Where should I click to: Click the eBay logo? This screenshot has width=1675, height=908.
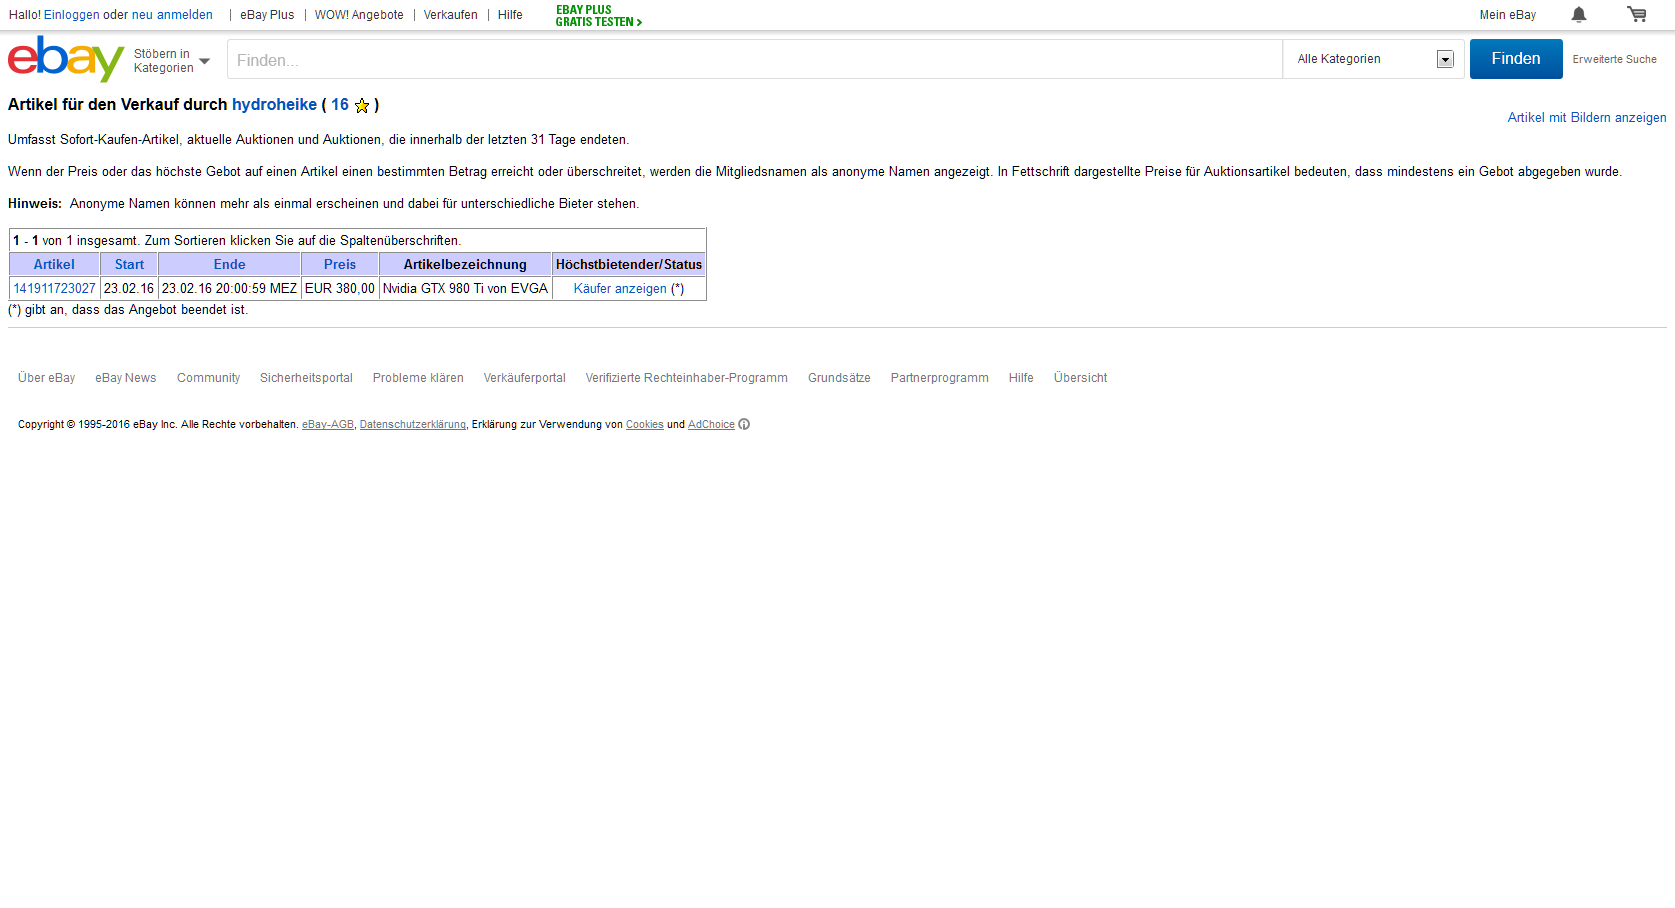pos(66,59)
